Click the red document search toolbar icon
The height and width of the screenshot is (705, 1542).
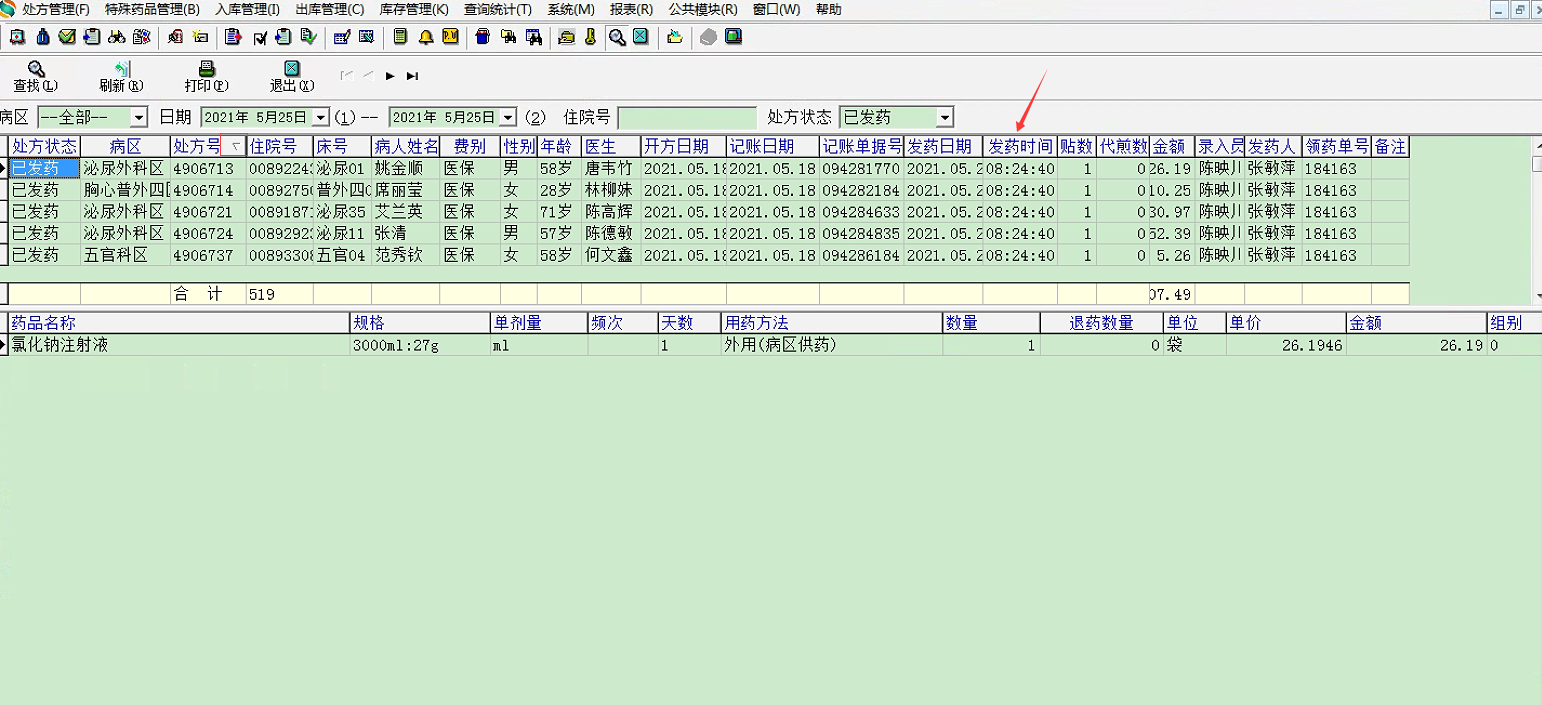coord(175,37)
